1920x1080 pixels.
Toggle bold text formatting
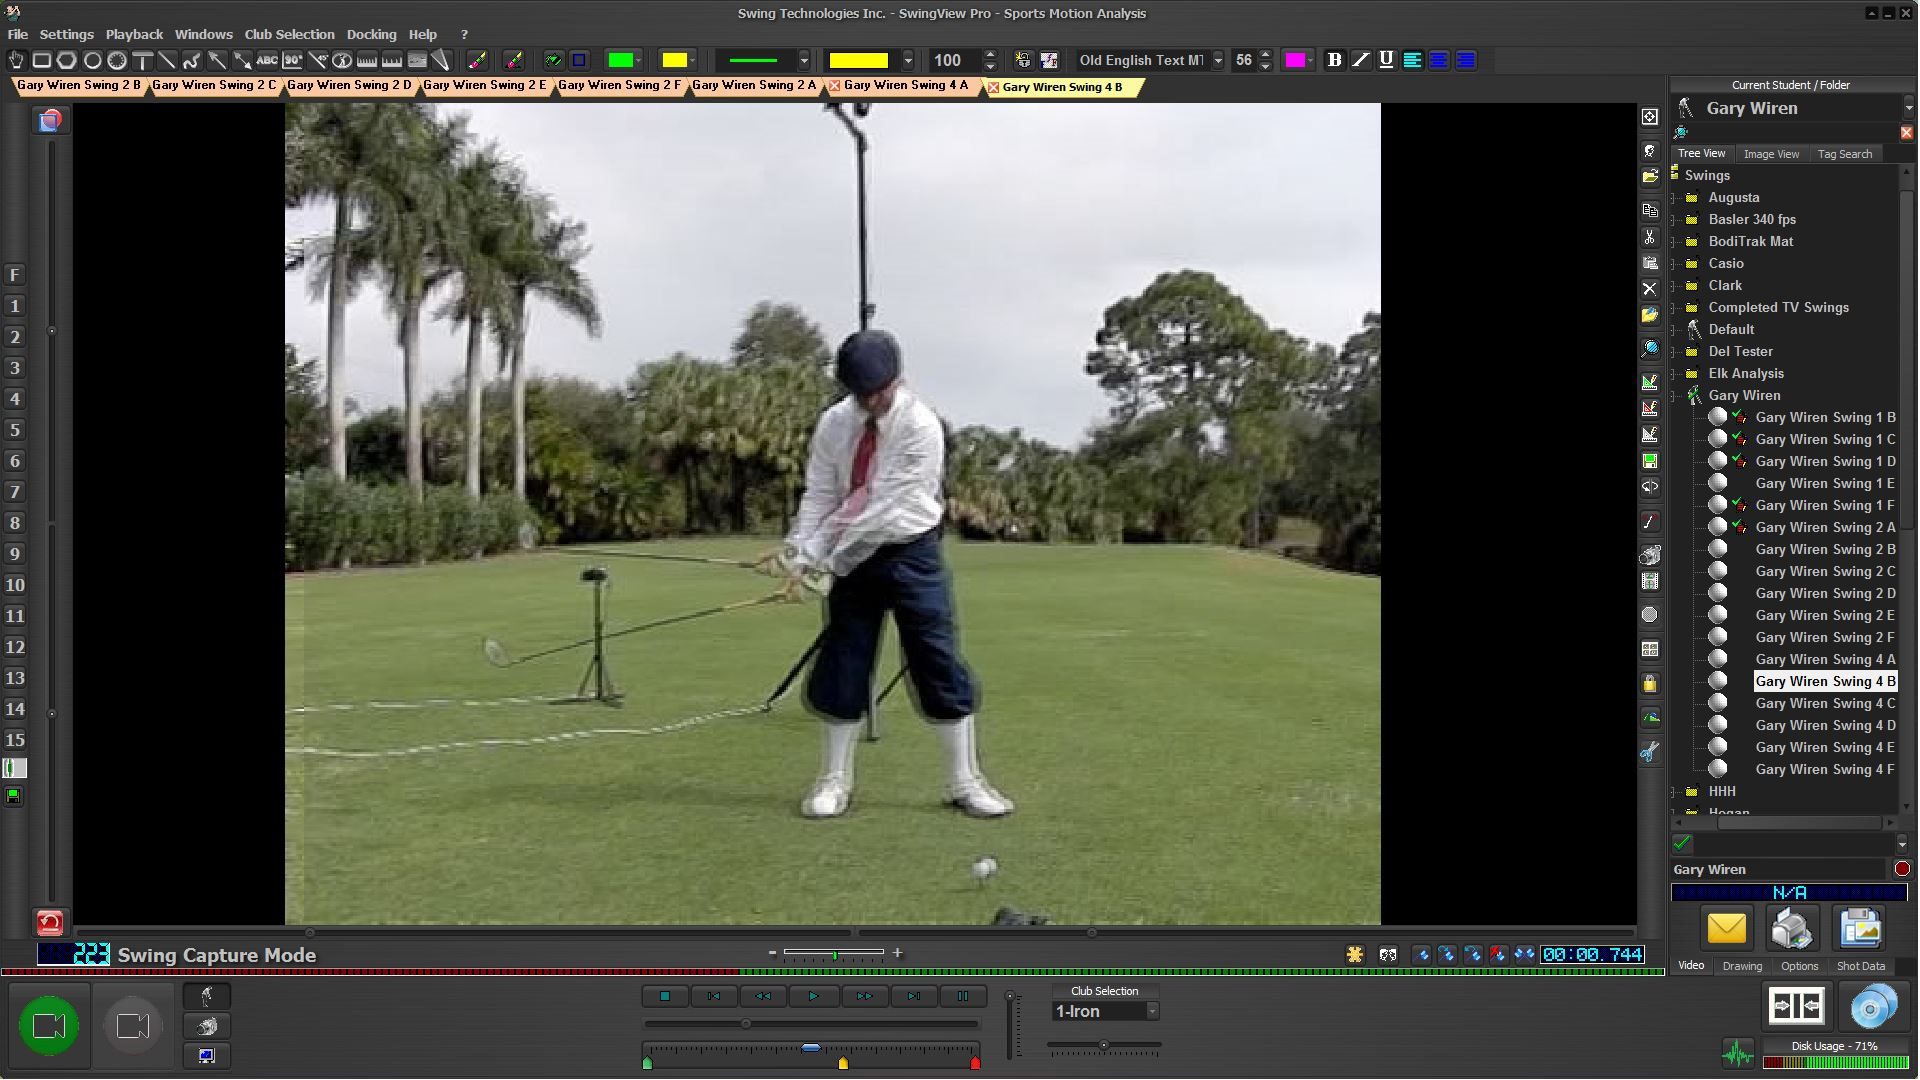(1334, 60)
